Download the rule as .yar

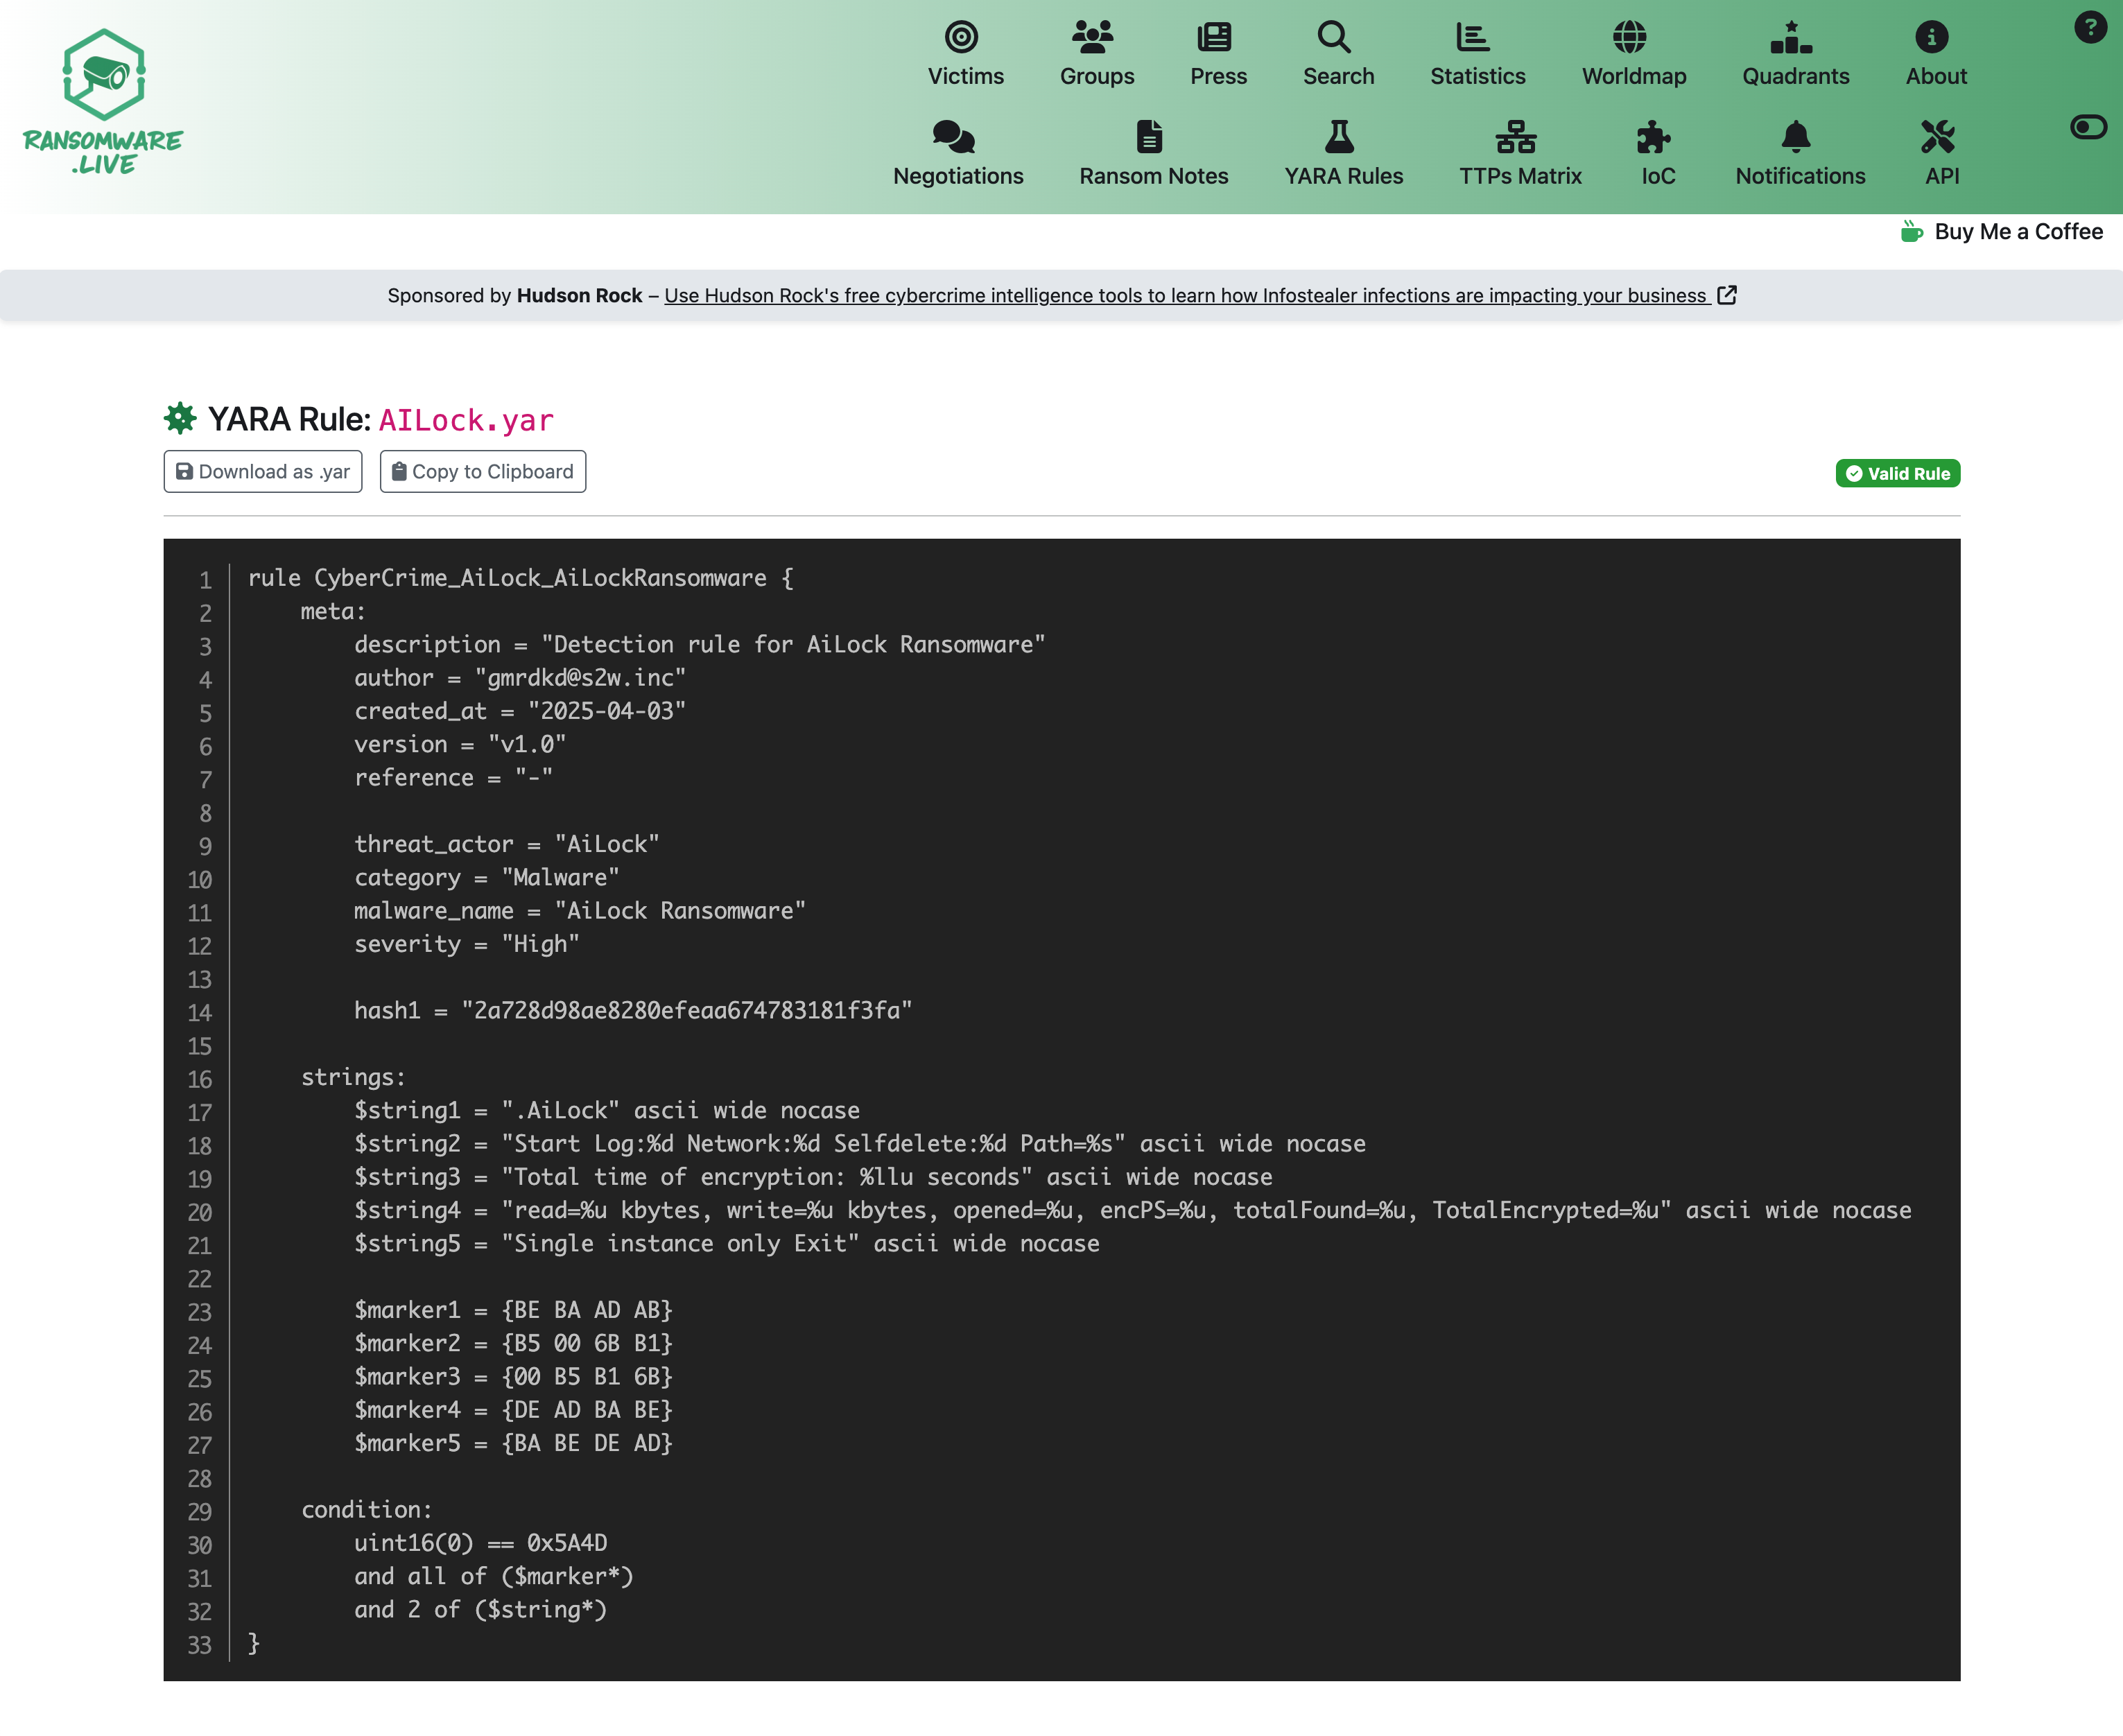(x=263, y=472)
